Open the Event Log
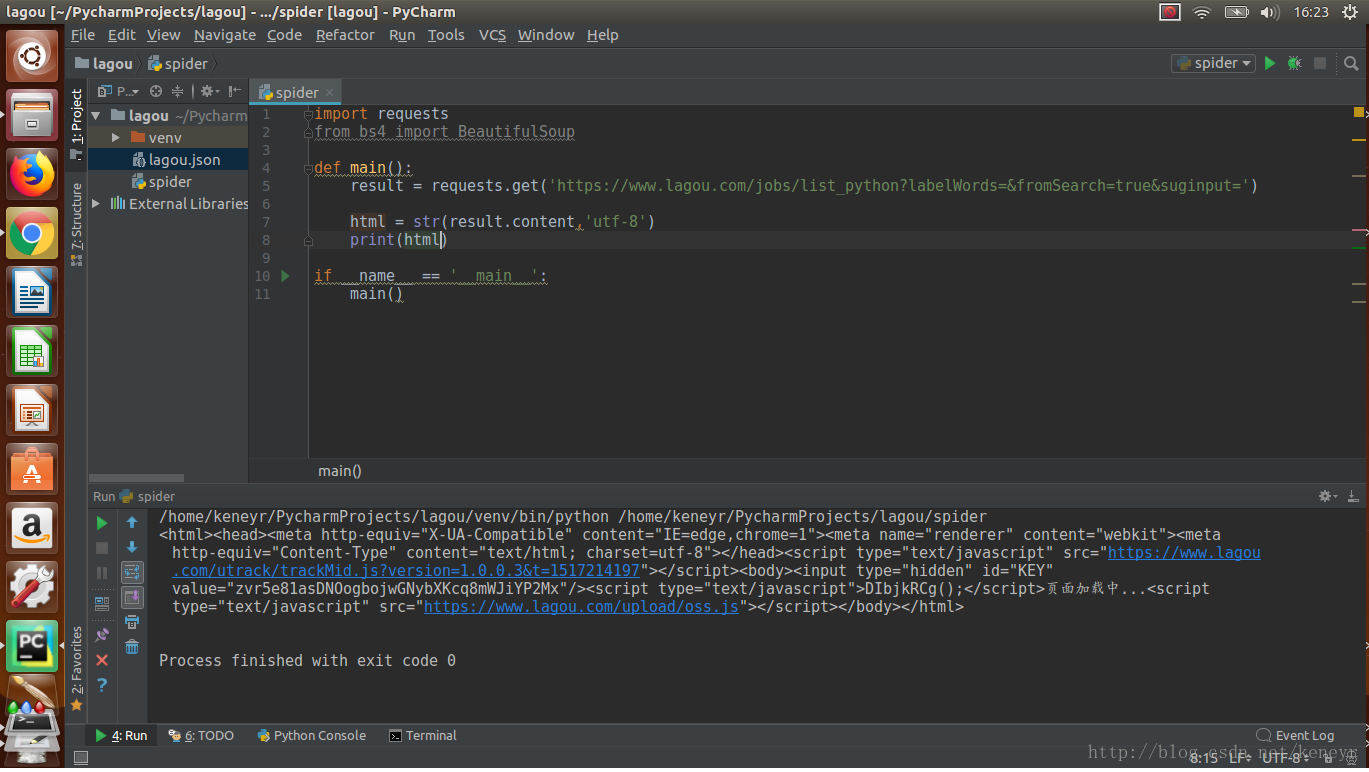Screen dimensions: 1369x772 pos(1295,735)
